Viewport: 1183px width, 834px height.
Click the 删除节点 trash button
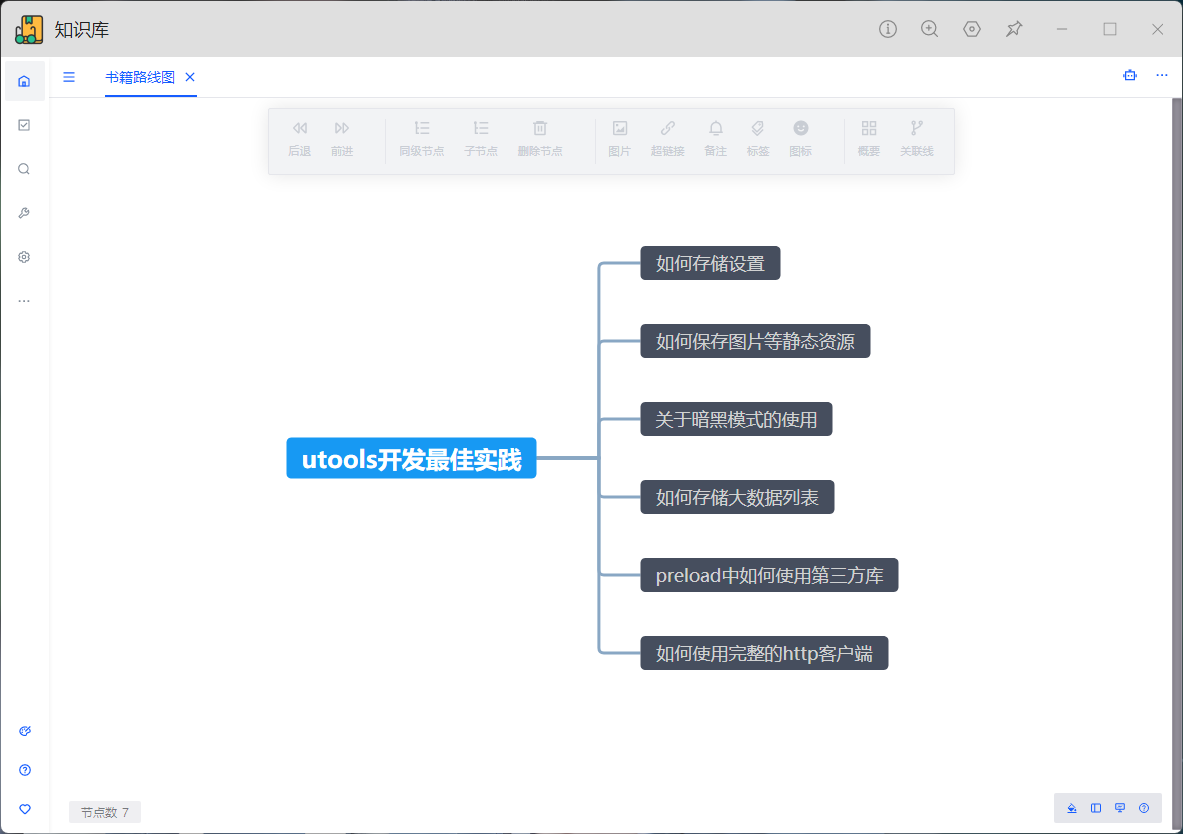pyautogui.click(x=540, y=139)
